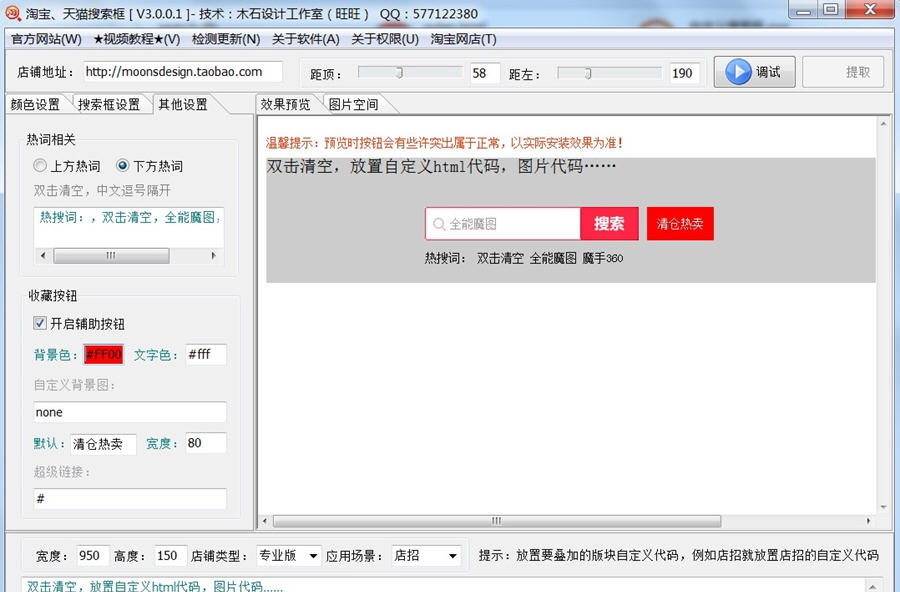Click the magnifier icon in preview search box
900x592 pixels.
coord(439,224)
